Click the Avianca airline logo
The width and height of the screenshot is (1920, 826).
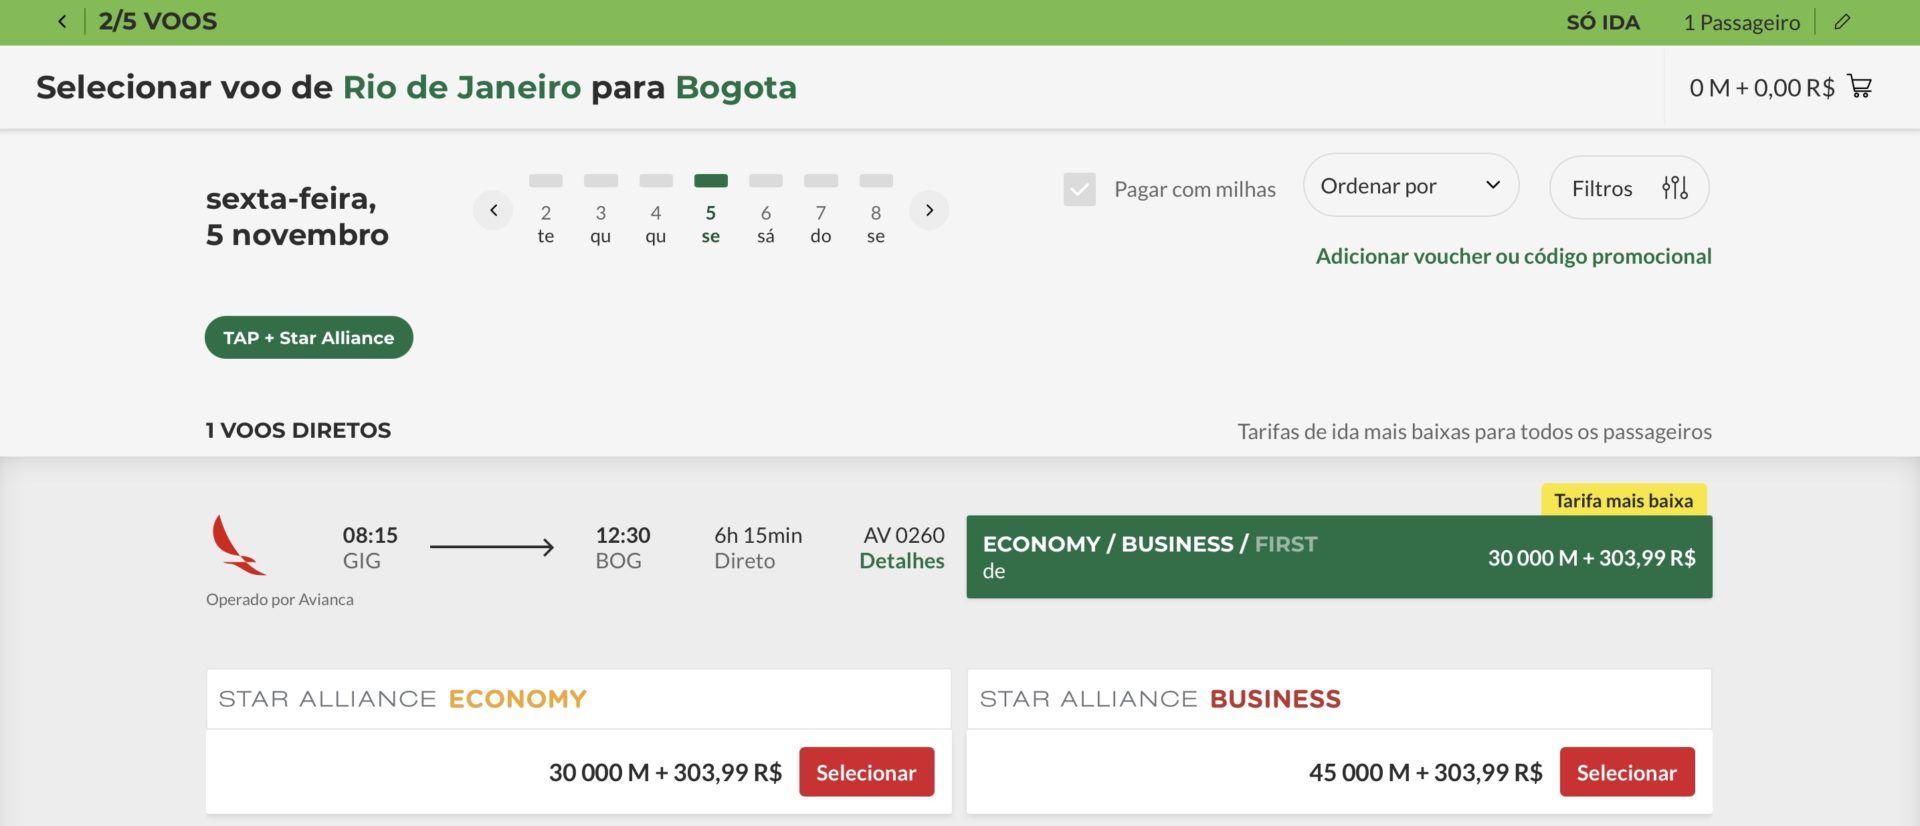pyautogui.click(x=238, y=545)
